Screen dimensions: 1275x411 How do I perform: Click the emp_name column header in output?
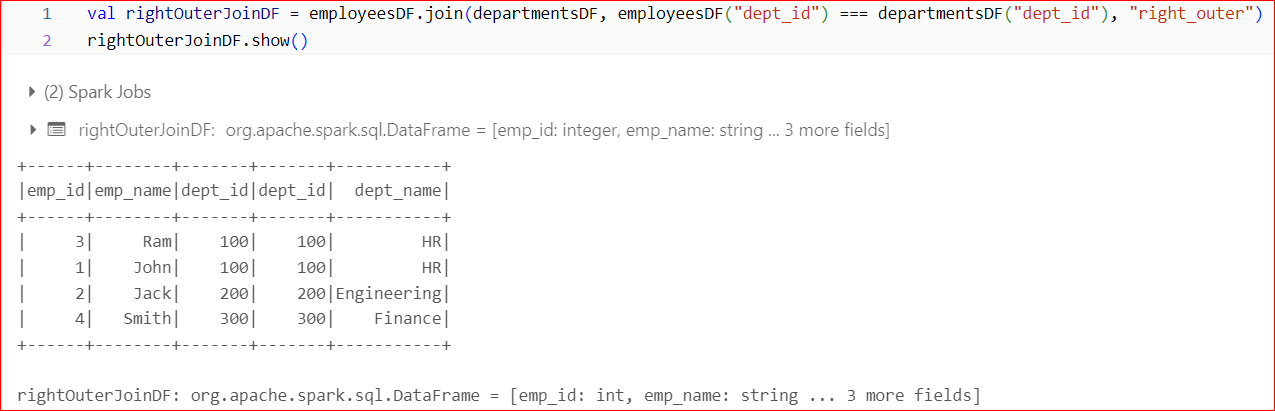click(x=134, y=190)
